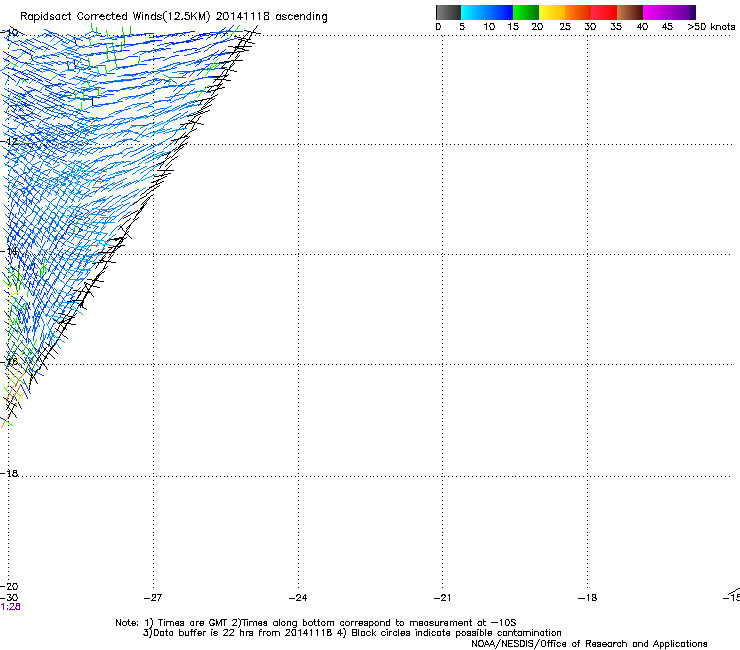Viewport: 740px width, 650px height.
Task: Pick the brown 35-40 knots legend swatch
Action: click(x=630, y=12)
